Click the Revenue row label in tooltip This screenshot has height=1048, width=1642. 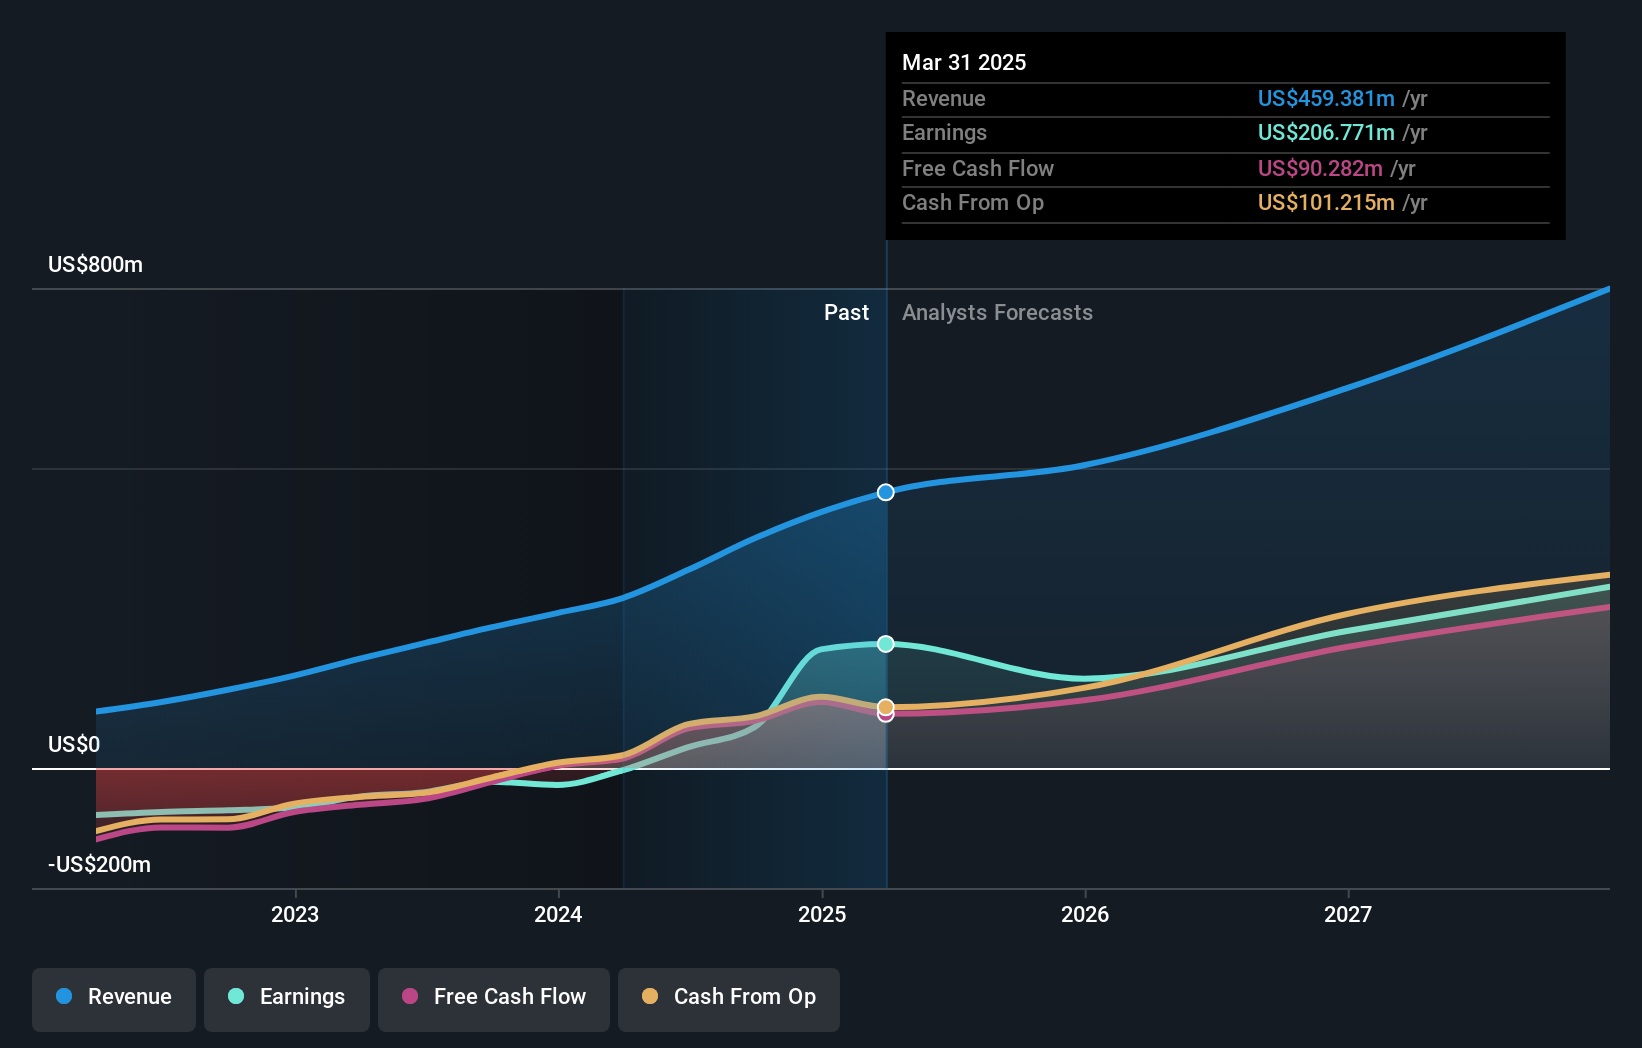click(x=944, y=98)
